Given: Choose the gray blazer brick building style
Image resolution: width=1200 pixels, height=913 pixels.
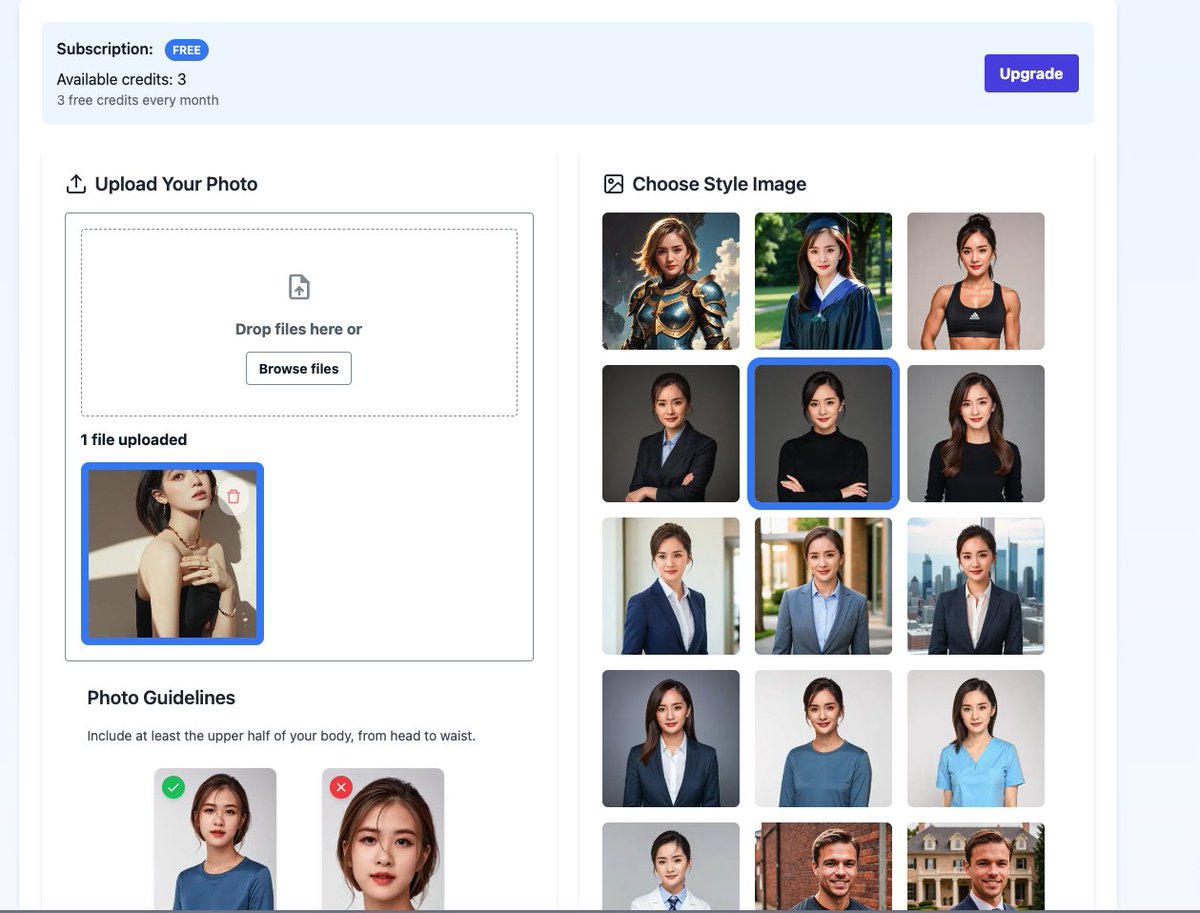Looking at the screenshot, I should coord(823,586).
